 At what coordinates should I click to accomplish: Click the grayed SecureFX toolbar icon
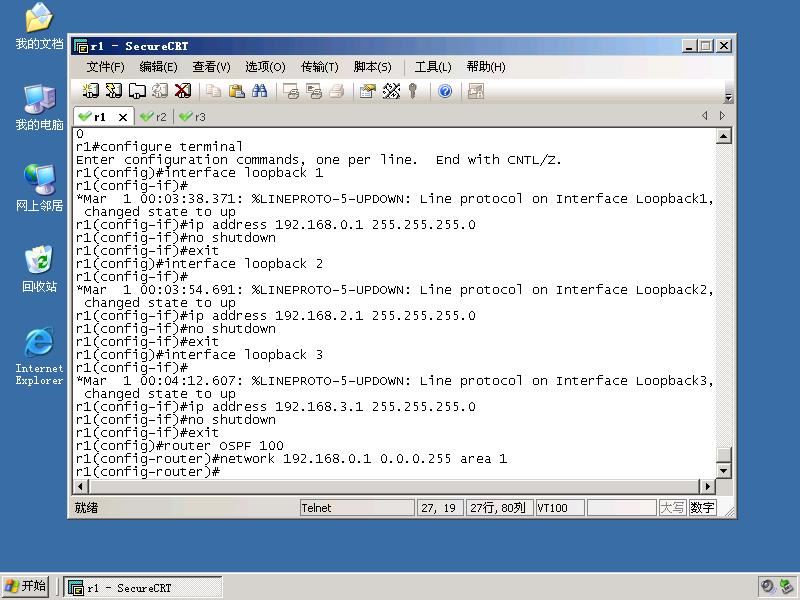[476, 91]
